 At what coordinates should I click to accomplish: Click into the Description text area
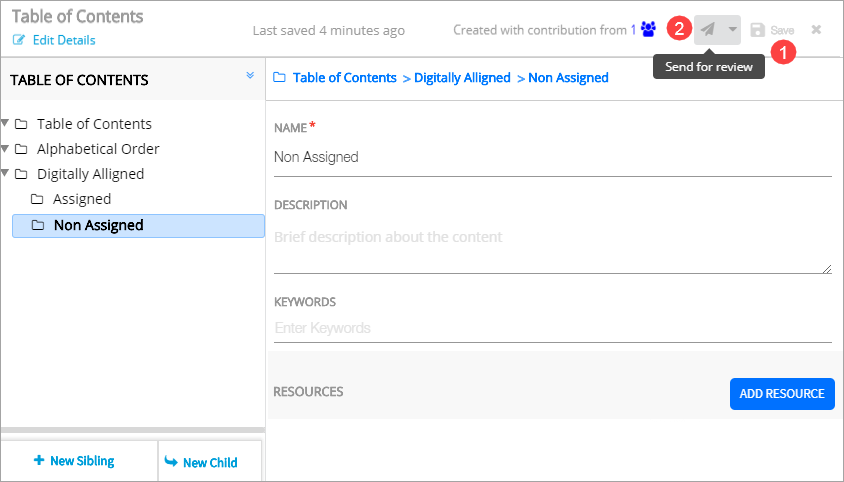(x=552, y=248)
